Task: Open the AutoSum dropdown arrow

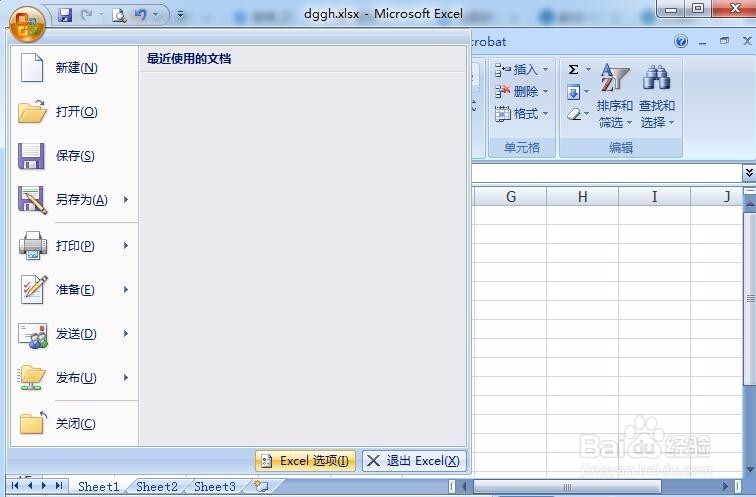Action: (x=588, y=70)
